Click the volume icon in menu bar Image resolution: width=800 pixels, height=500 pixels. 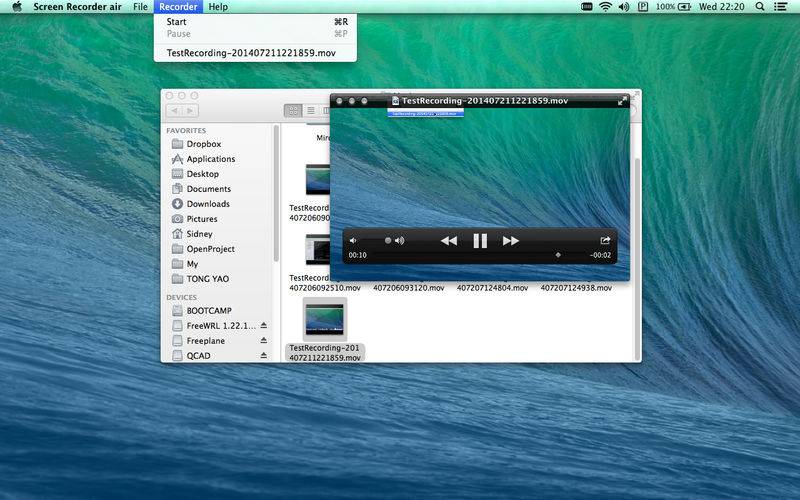(x=623, y=7)
